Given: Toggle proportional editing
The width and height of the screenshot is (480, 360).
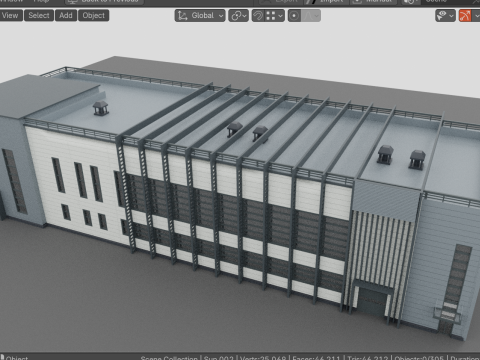Looking at the screenshot, I should (x=294, y=16).
